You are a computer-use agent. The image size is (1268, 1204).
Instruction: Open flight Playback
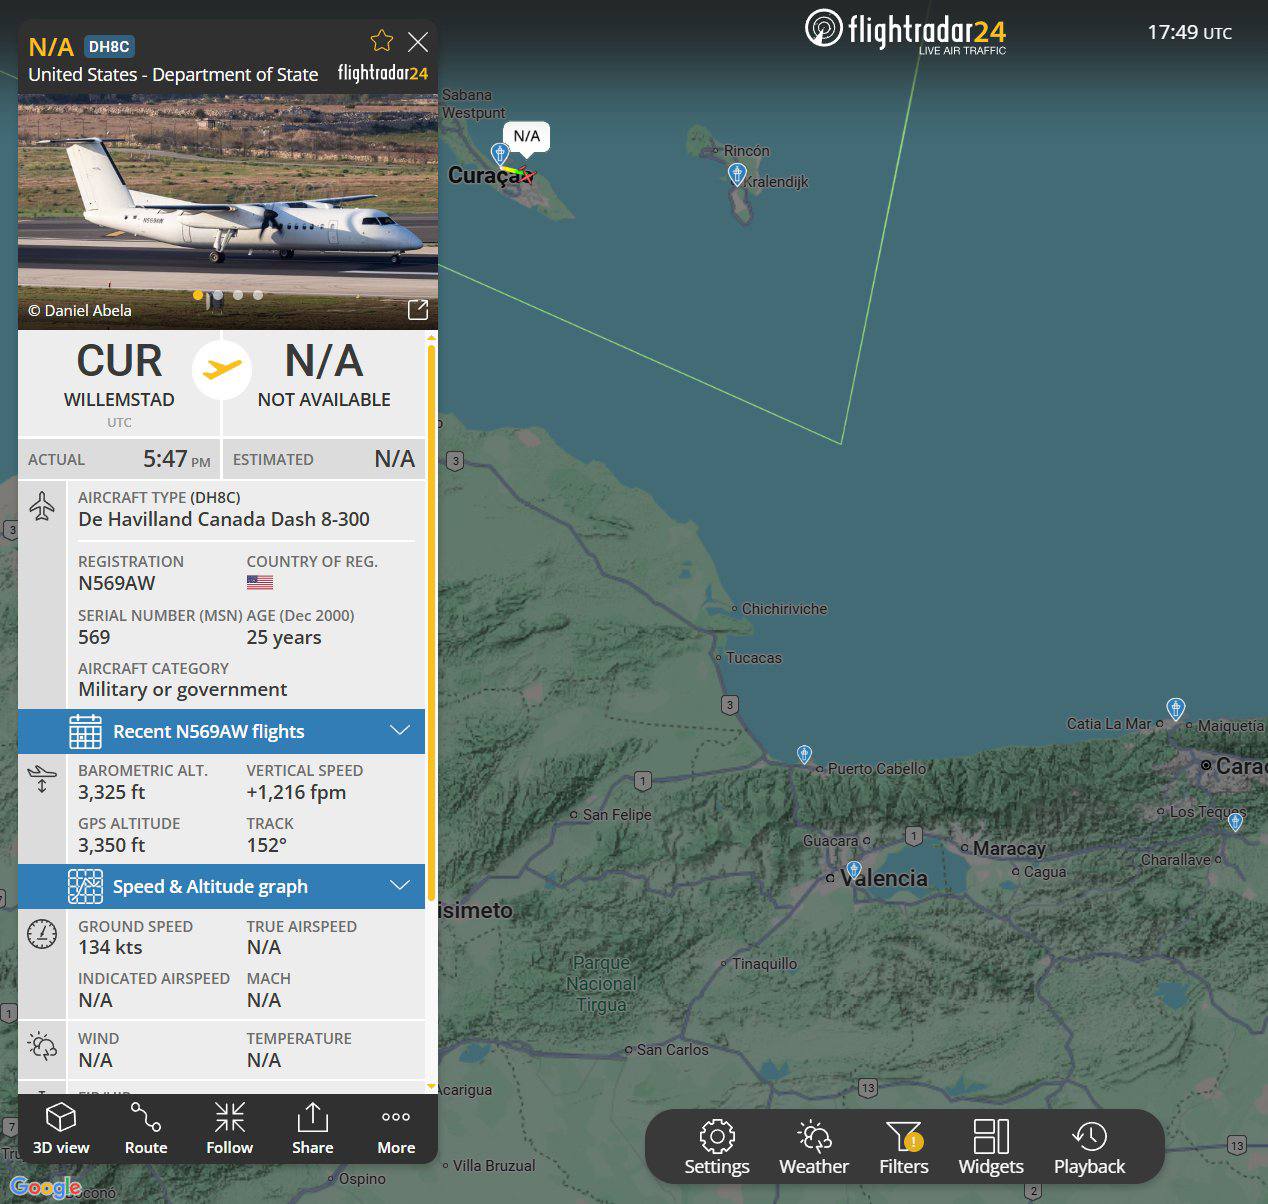pyautogui.click(x=1089, y=1147)
